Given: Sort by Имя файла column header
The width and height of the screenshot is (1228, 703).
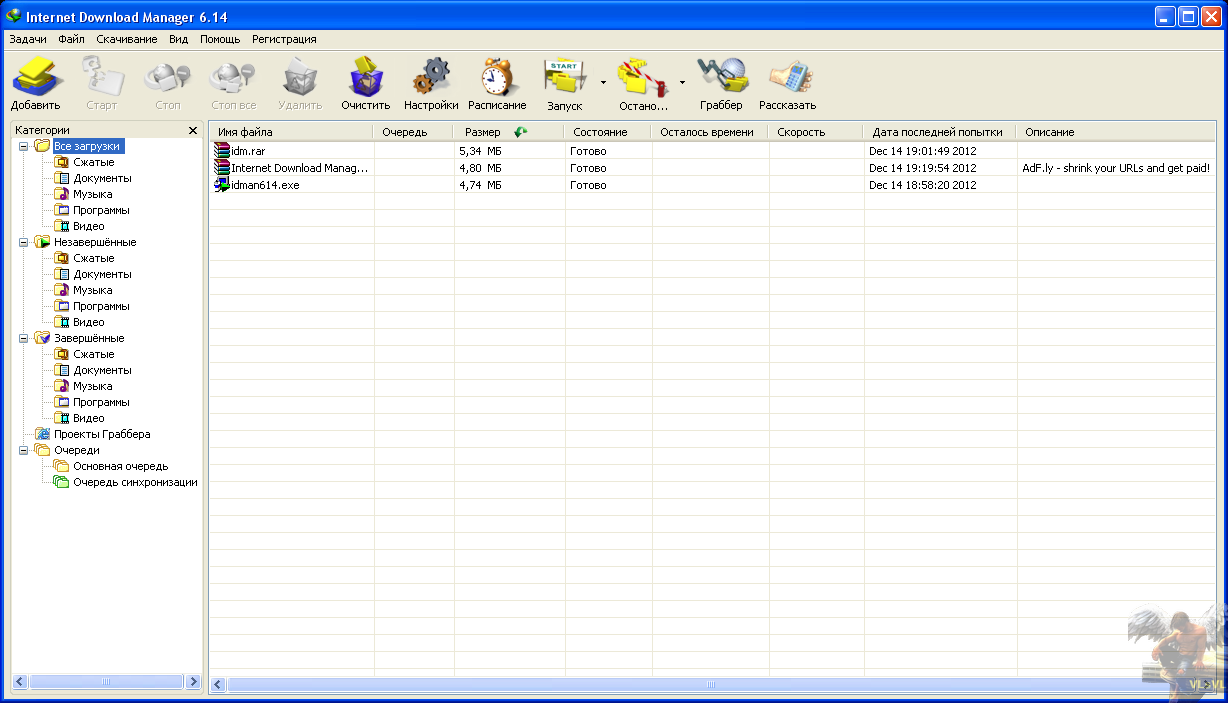Looking at the screenshot, I should [291, 132].
